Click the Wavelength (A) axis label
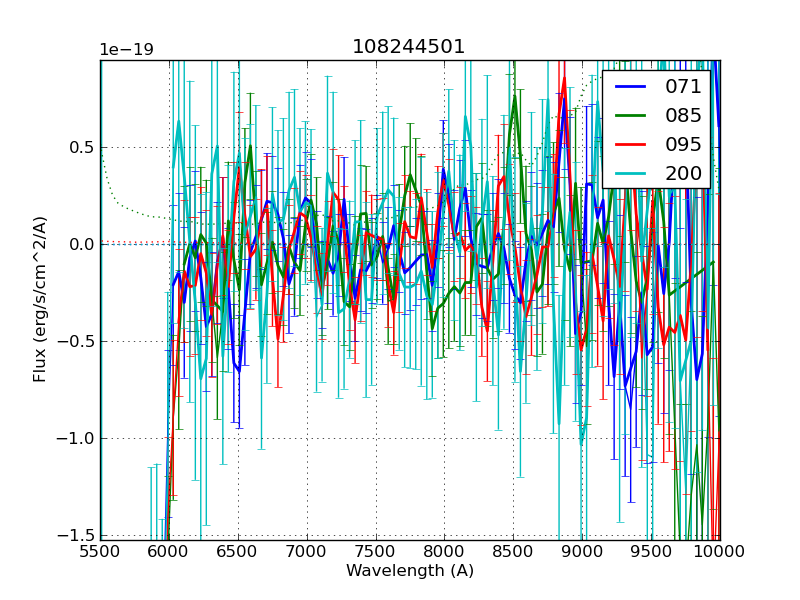This screenshot has height=600, width=800. point(410,571)
